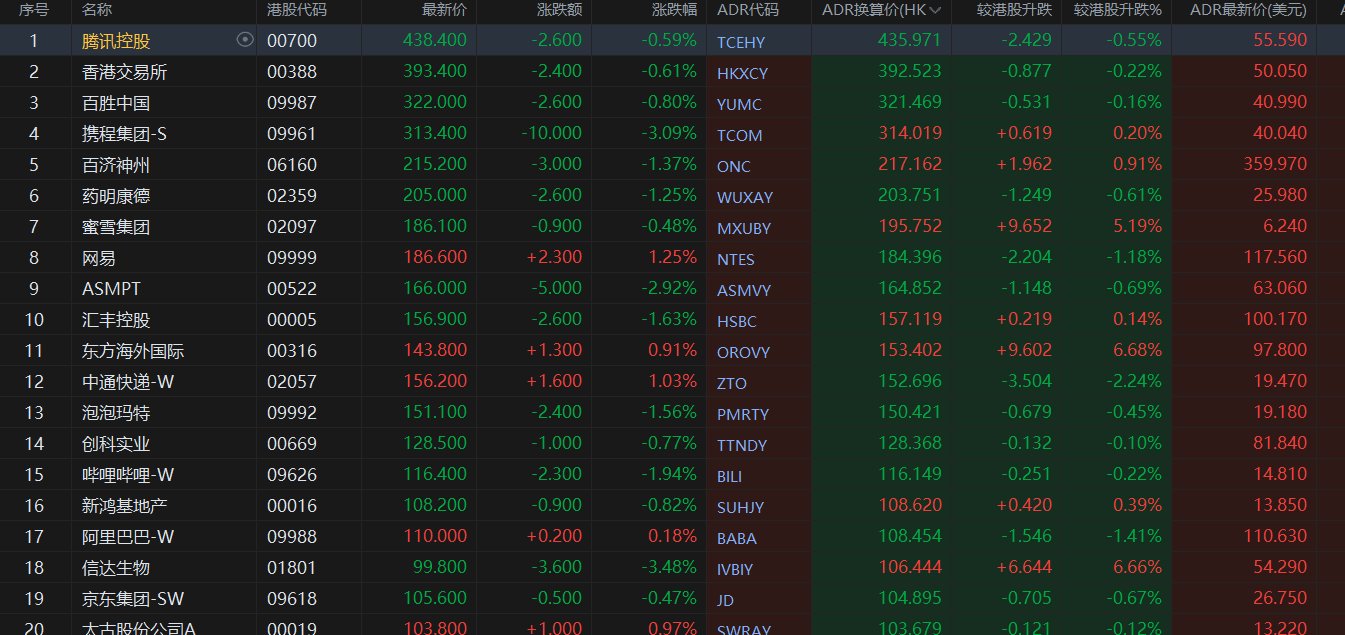This screenshot has height=635, width=1345.
Task: Click the TTNDY ADR code
Action: click(743, 445)
